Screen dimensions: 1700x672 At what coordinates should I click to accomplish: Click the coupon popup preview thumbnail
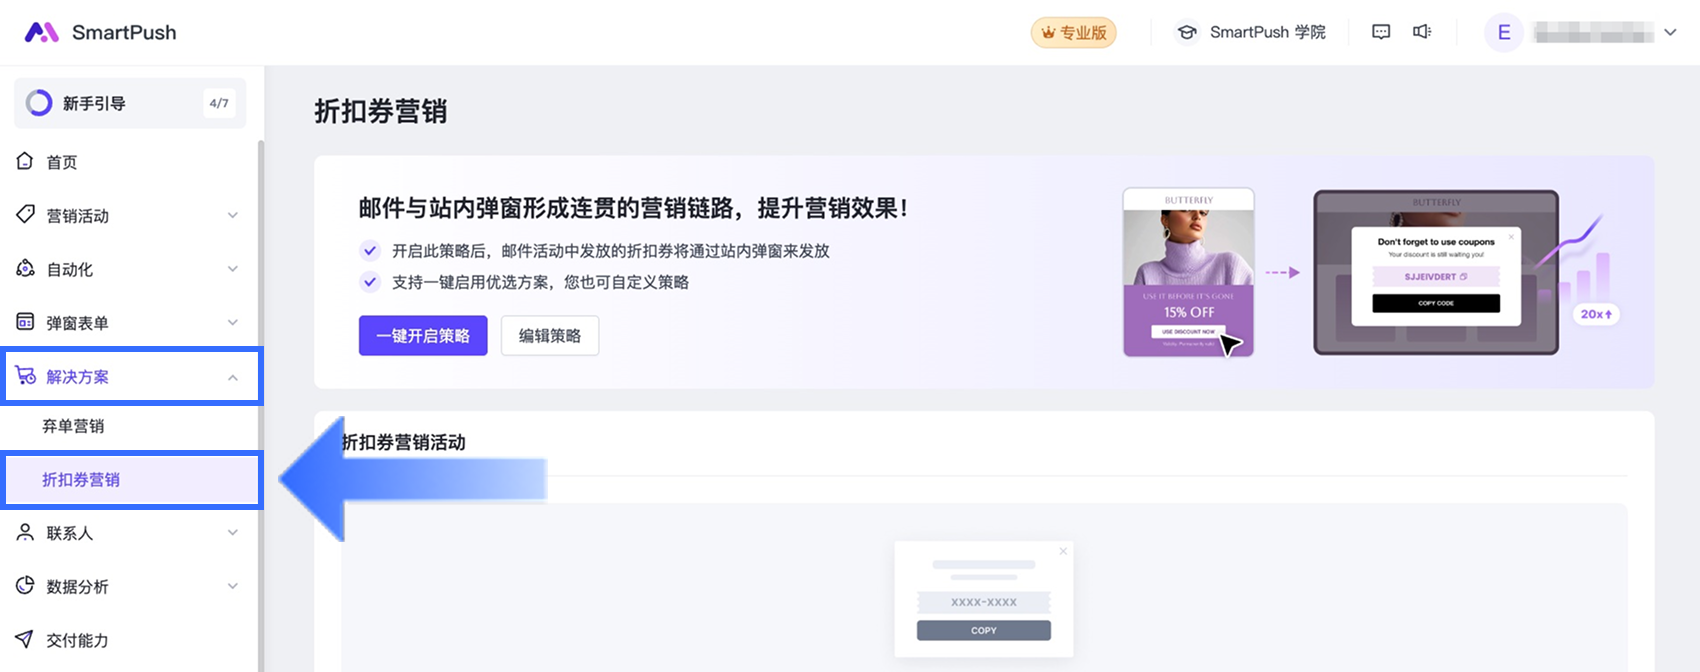(x=984, y=598)
